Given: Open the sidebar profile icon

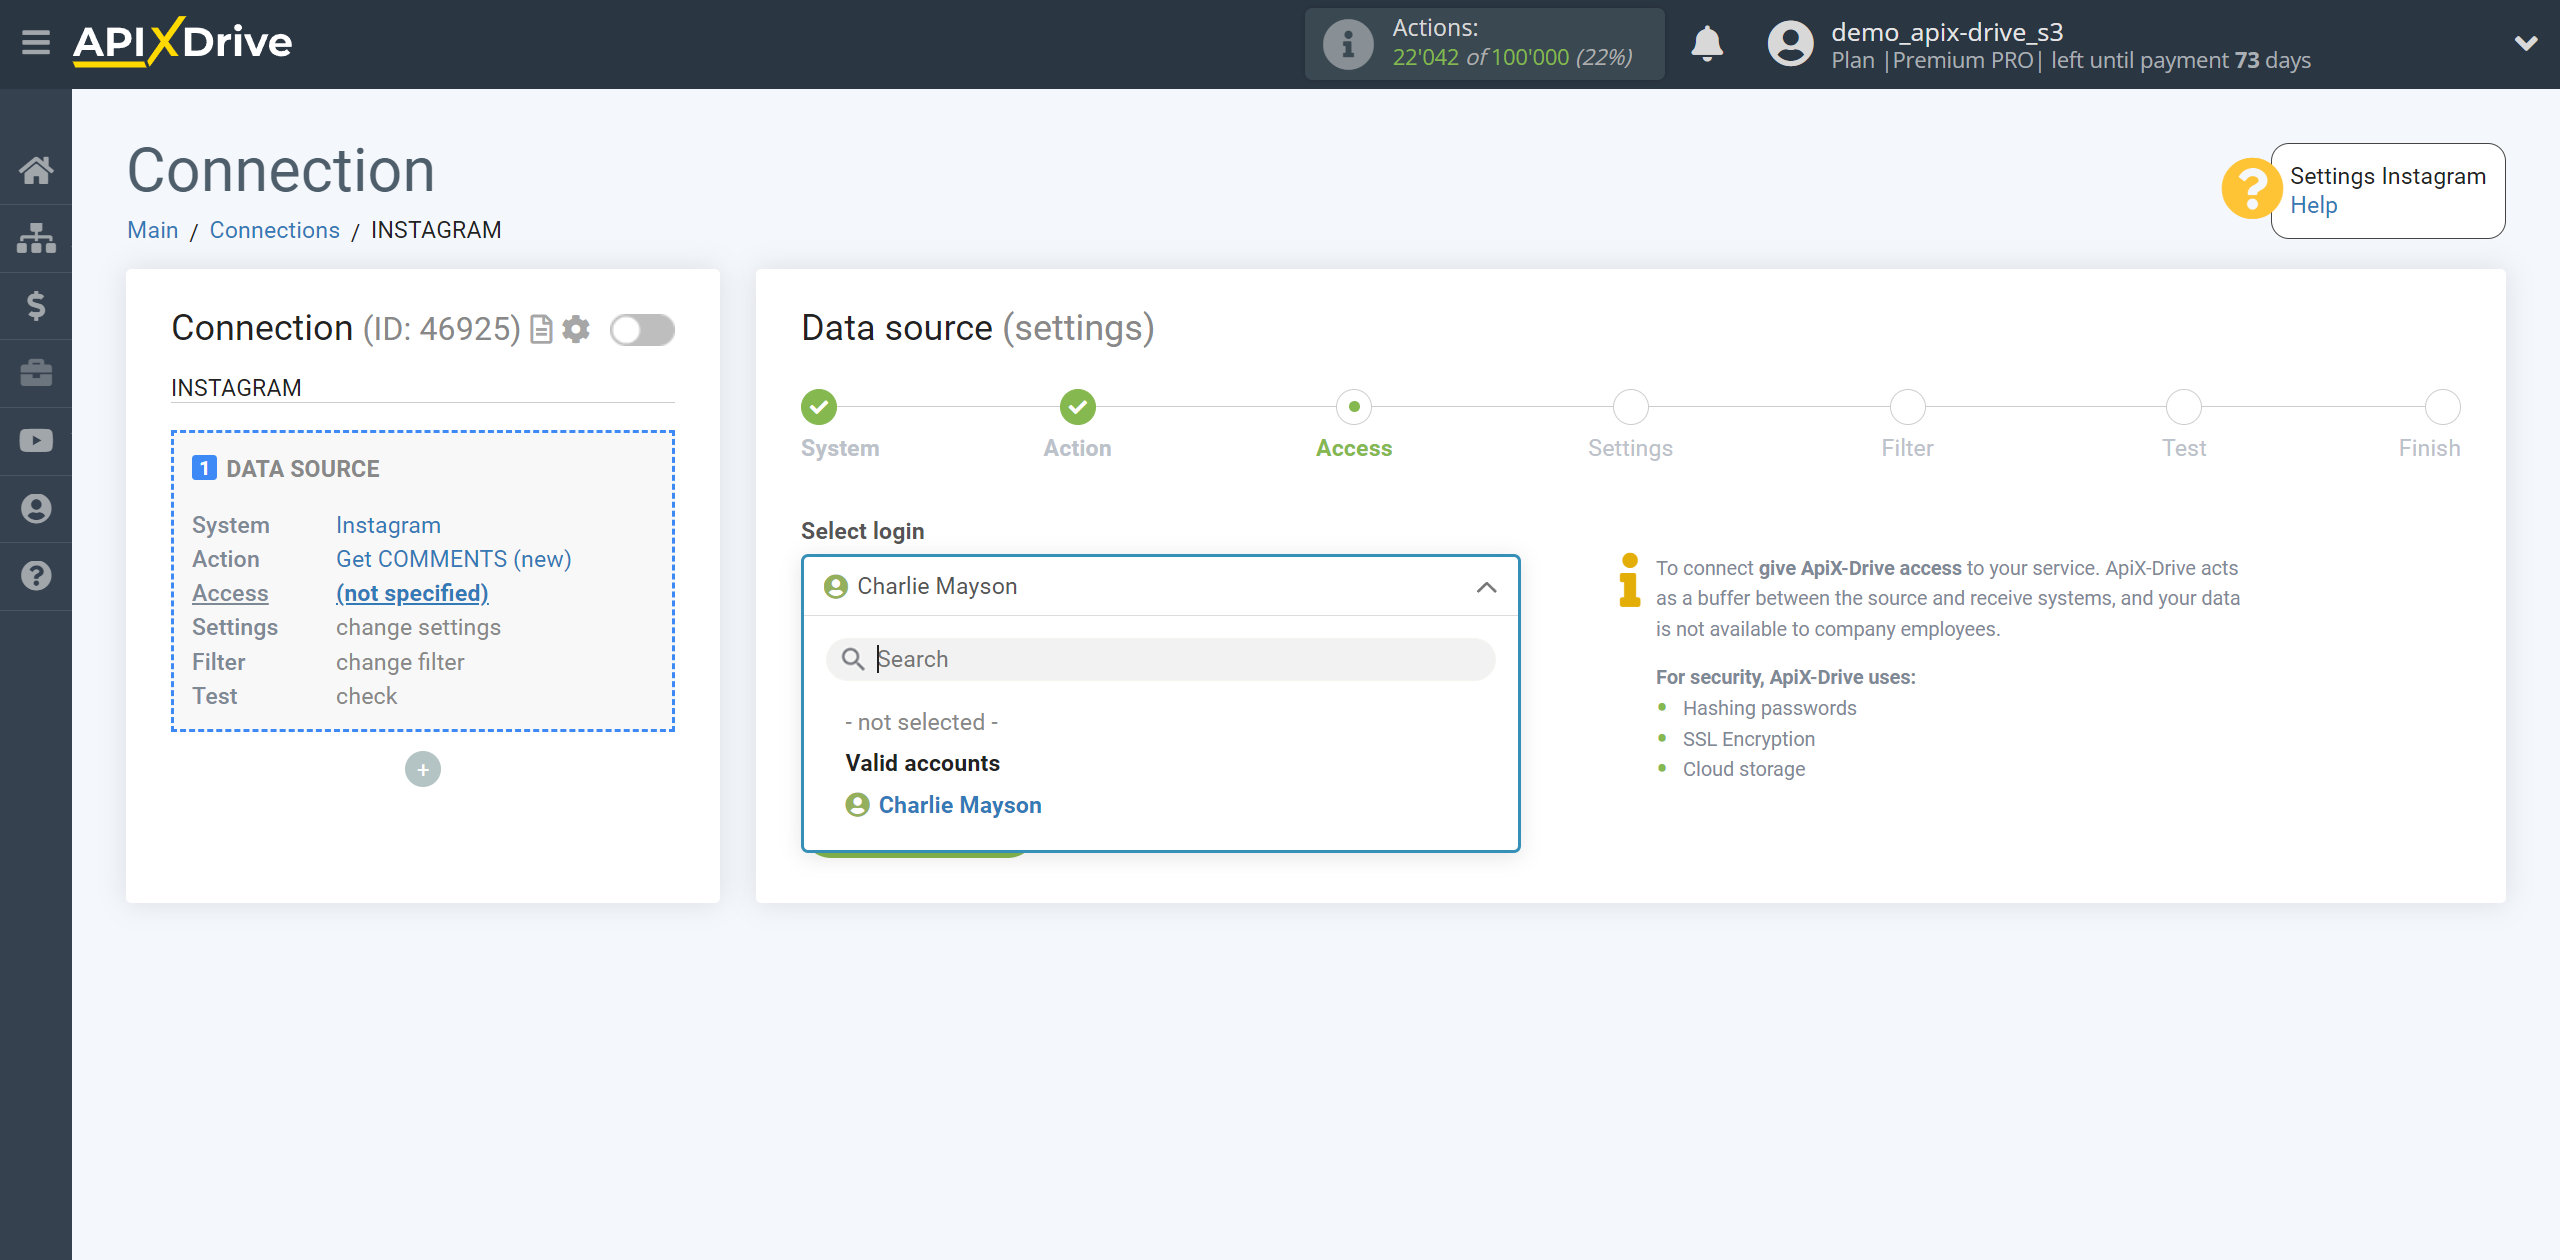Looking at the screenshot, I should click(36, 509).
